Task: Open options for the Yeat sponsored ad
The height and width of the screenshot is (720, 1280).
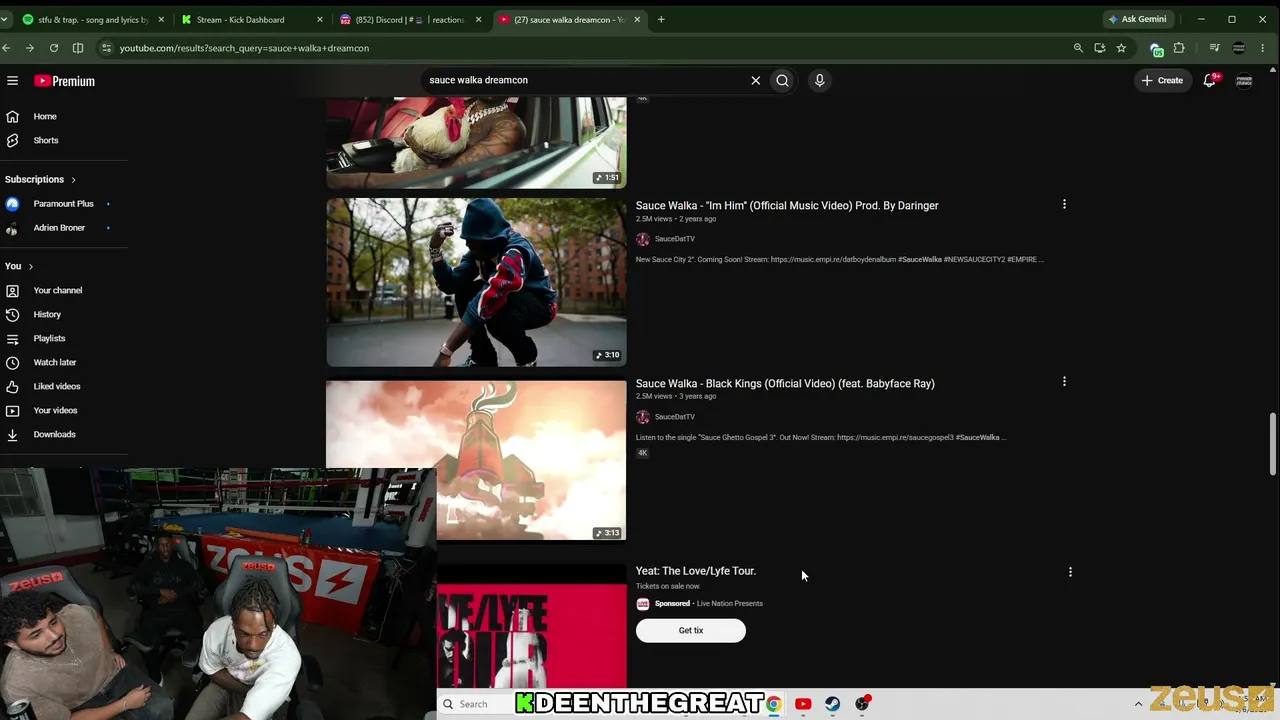Action: click(1070, 572)
